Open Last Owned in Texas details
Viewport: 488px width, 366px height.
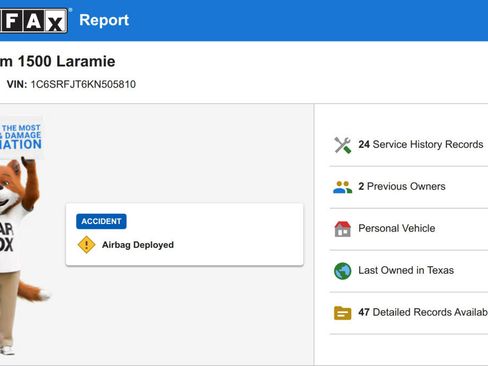[409, 271]
